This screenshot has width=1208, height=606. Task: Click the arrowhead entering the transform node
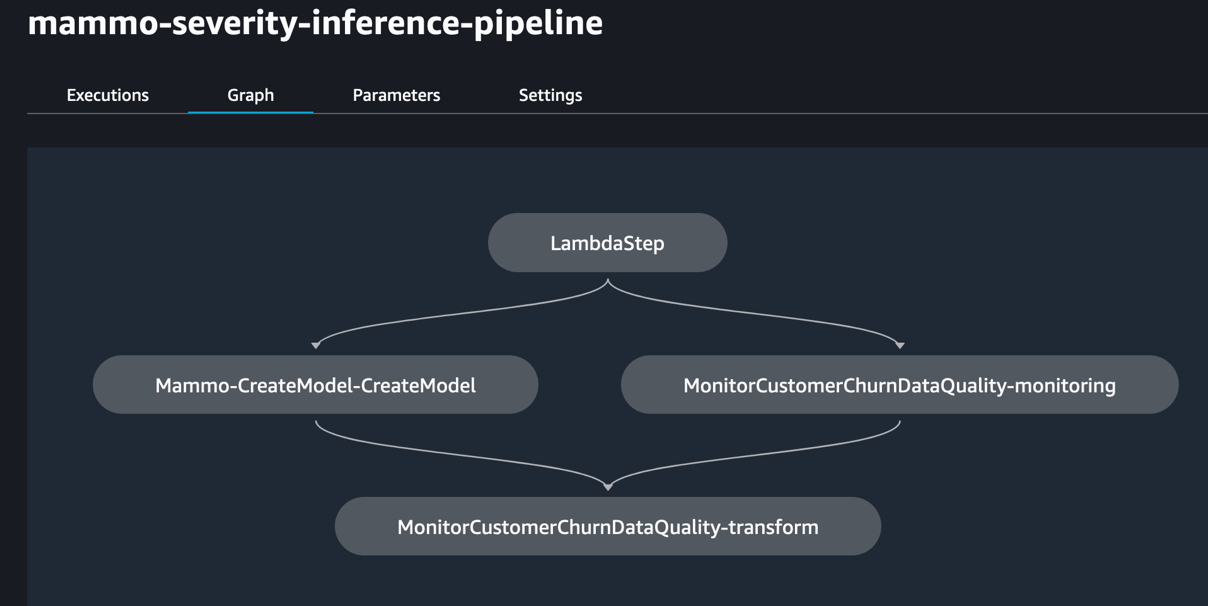(x=608, y=487)
